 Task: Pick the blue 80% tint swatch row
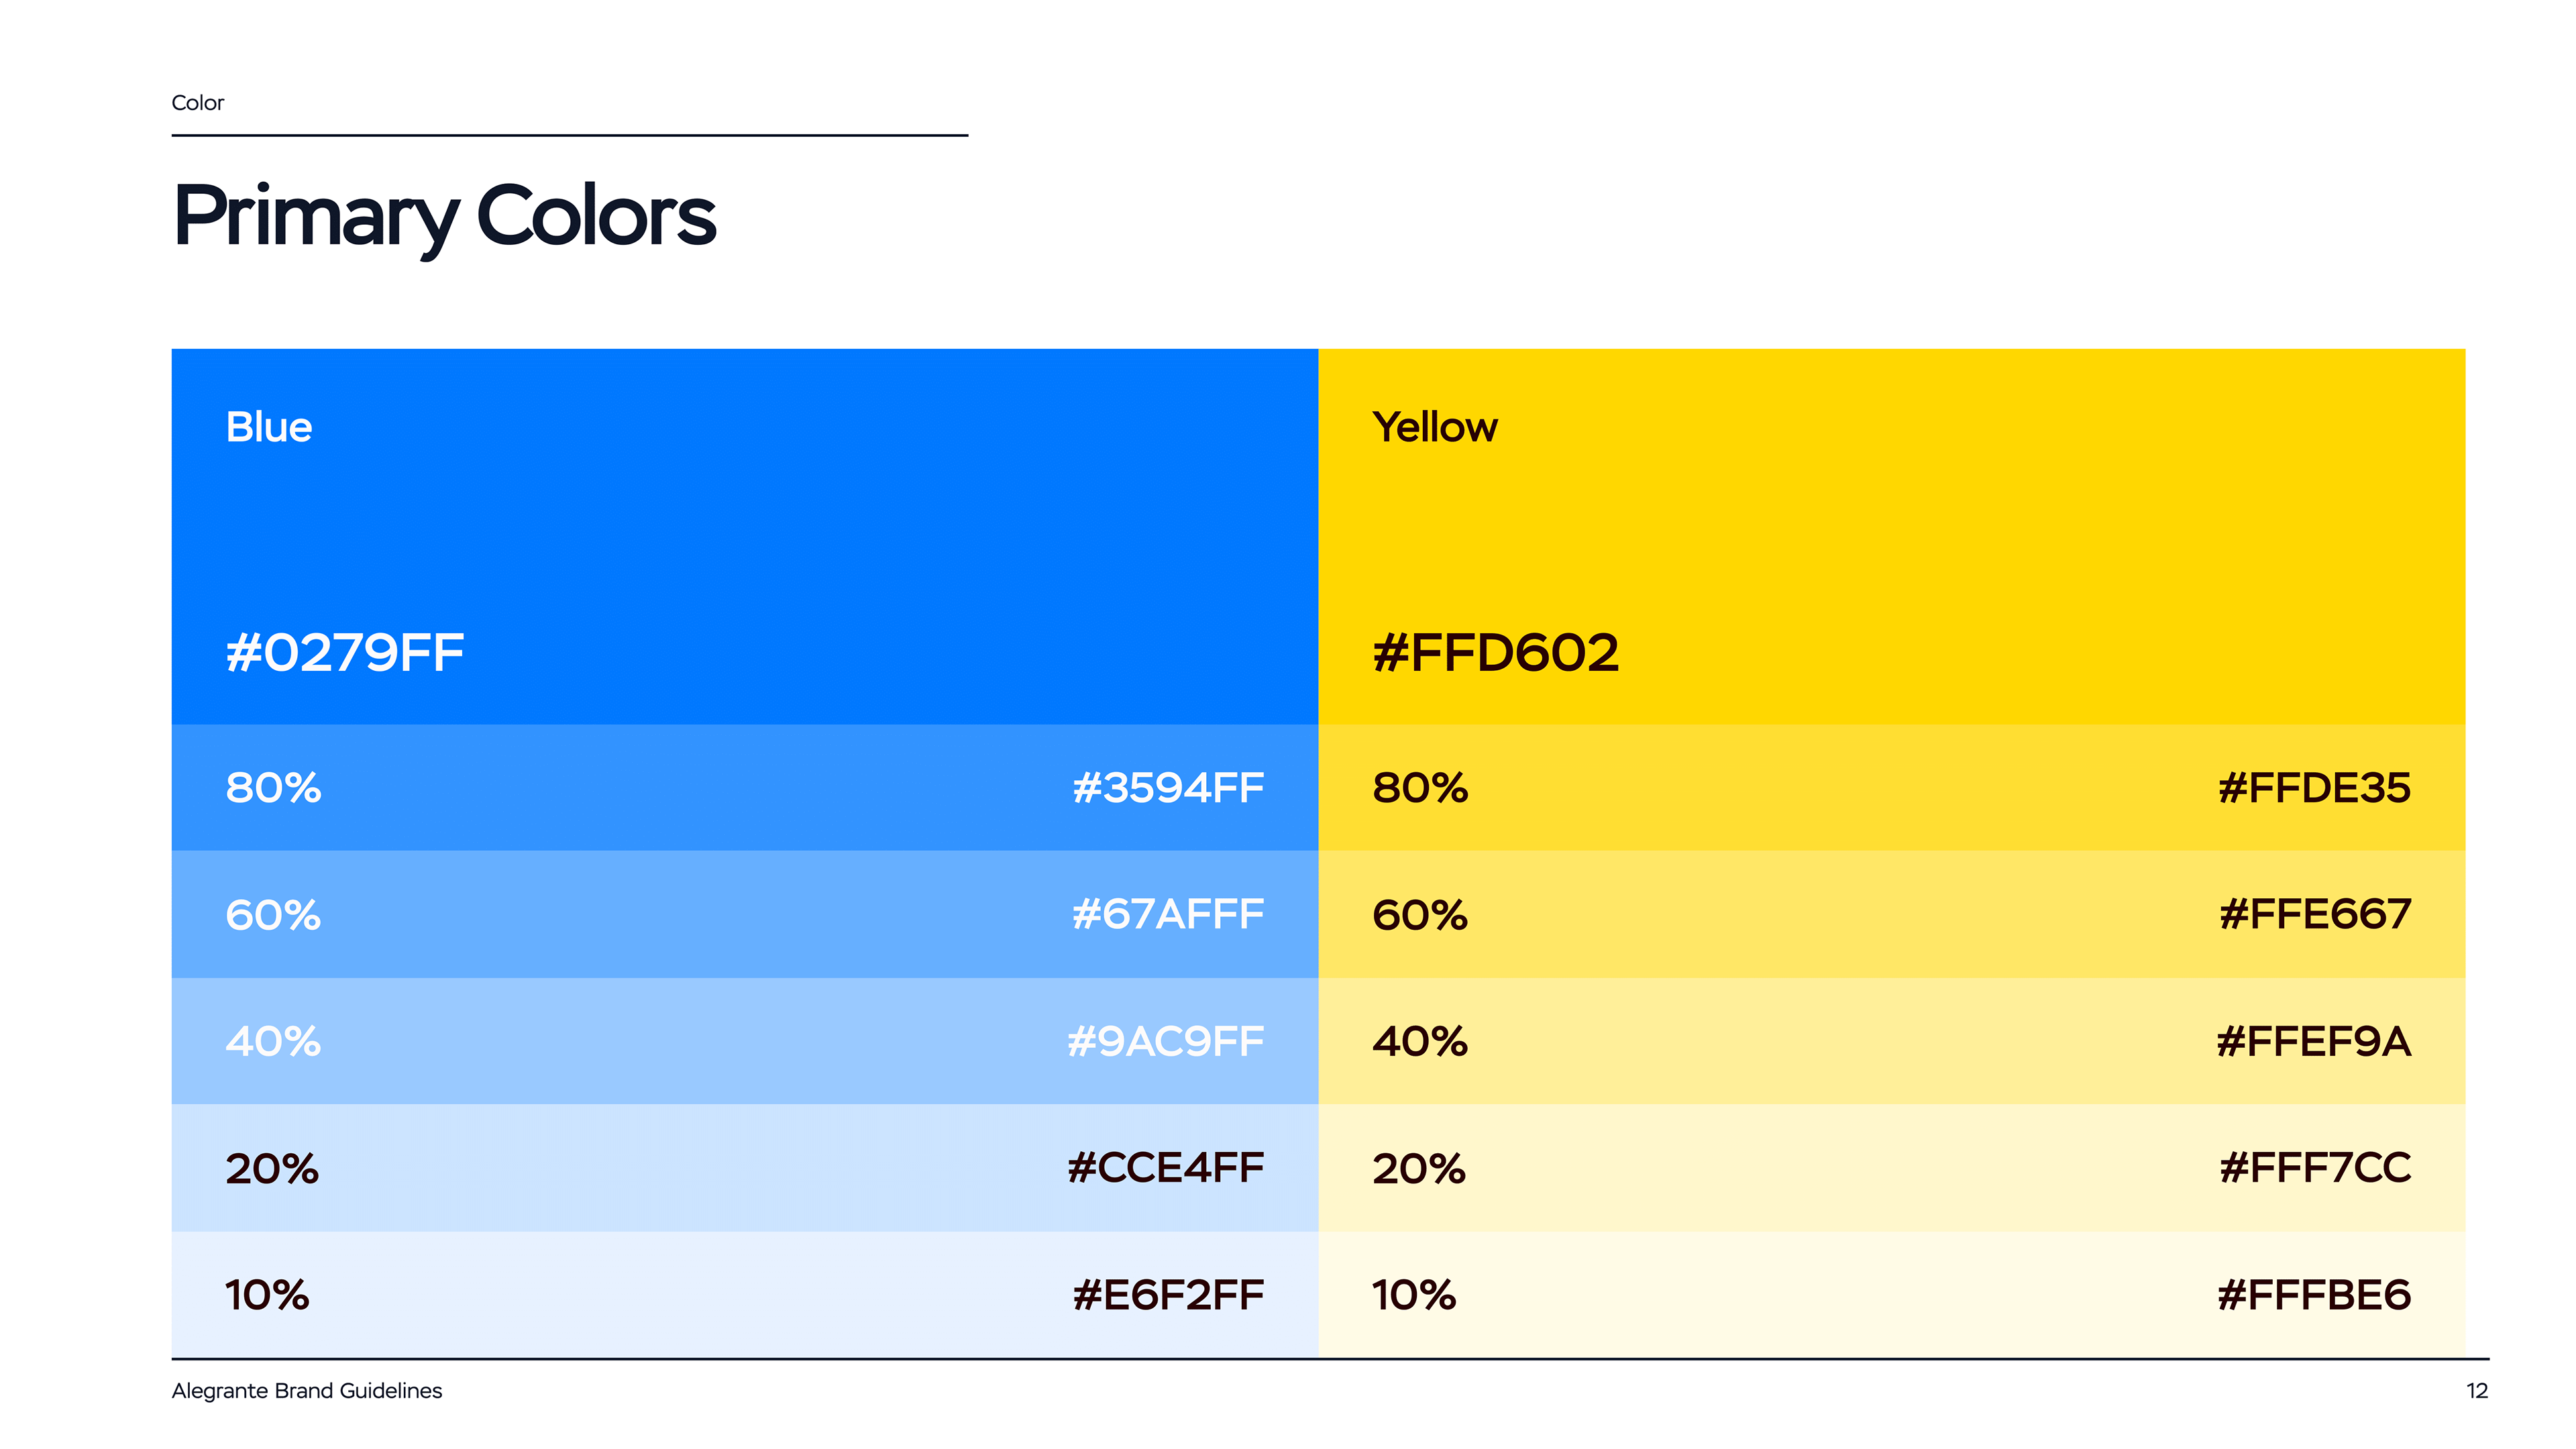click(x=744, y=788)
